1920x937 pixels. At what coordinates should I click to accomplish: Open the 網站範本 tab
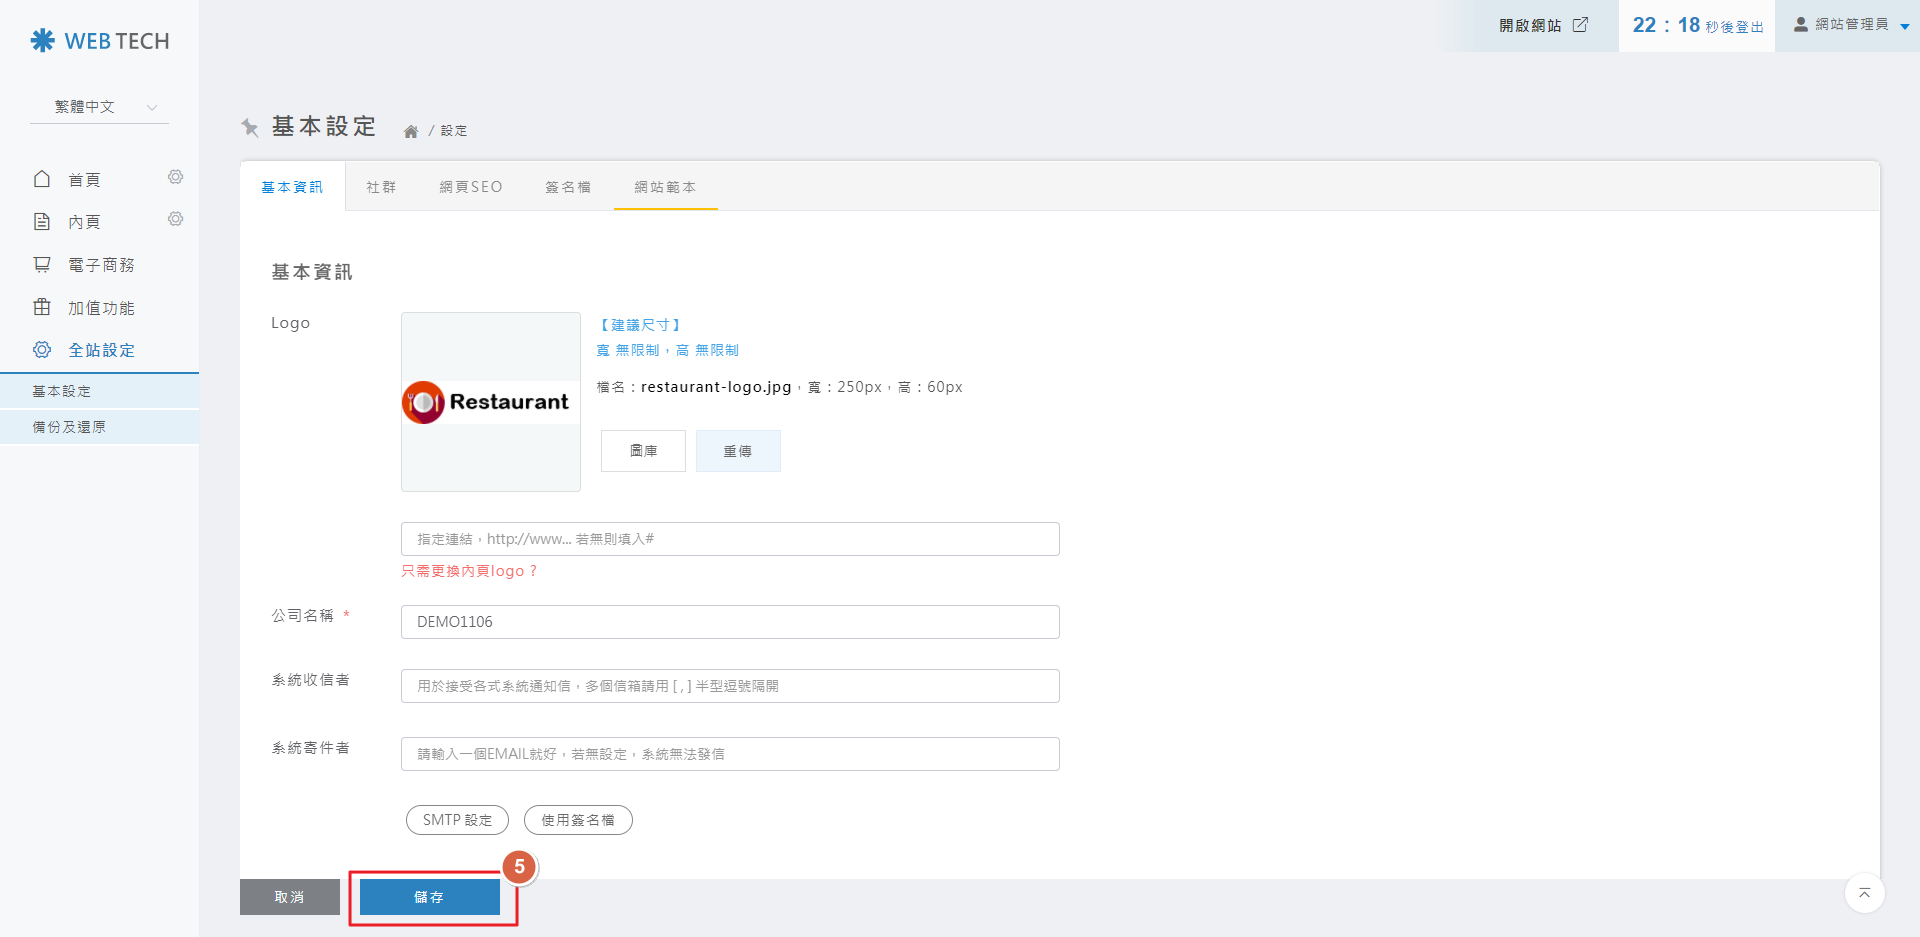pyautogui.click(x=665, y=187)
